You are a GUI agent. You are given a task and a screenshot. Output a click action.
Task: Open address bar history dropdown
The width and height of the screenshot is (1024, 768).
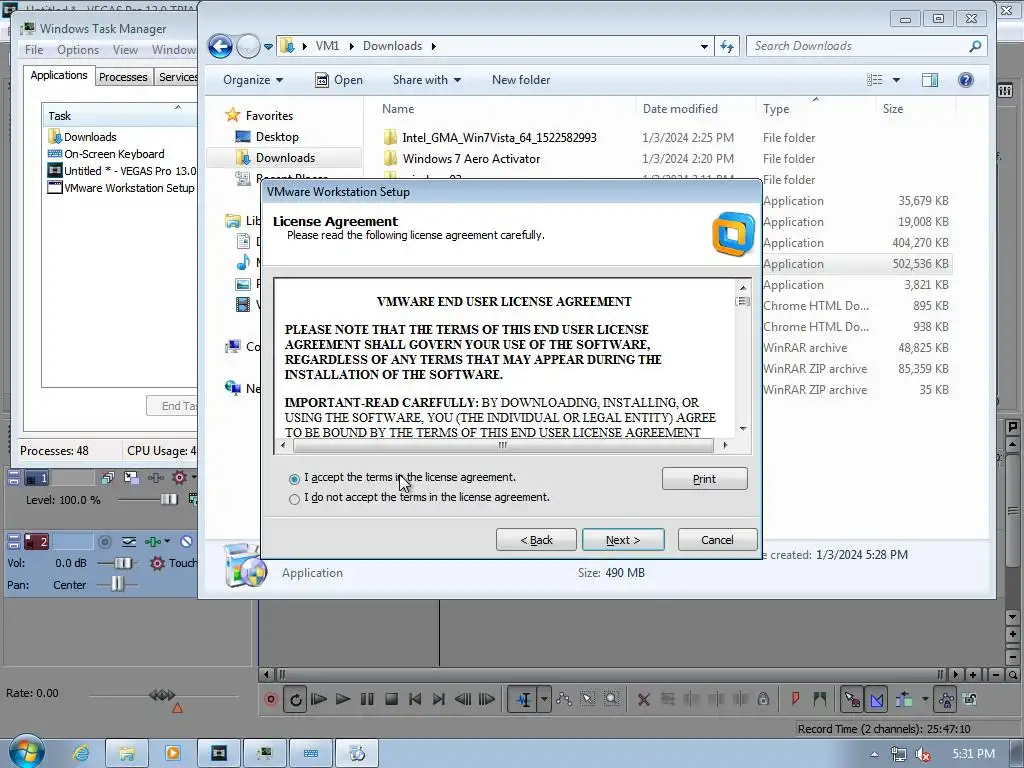point(704,46)
